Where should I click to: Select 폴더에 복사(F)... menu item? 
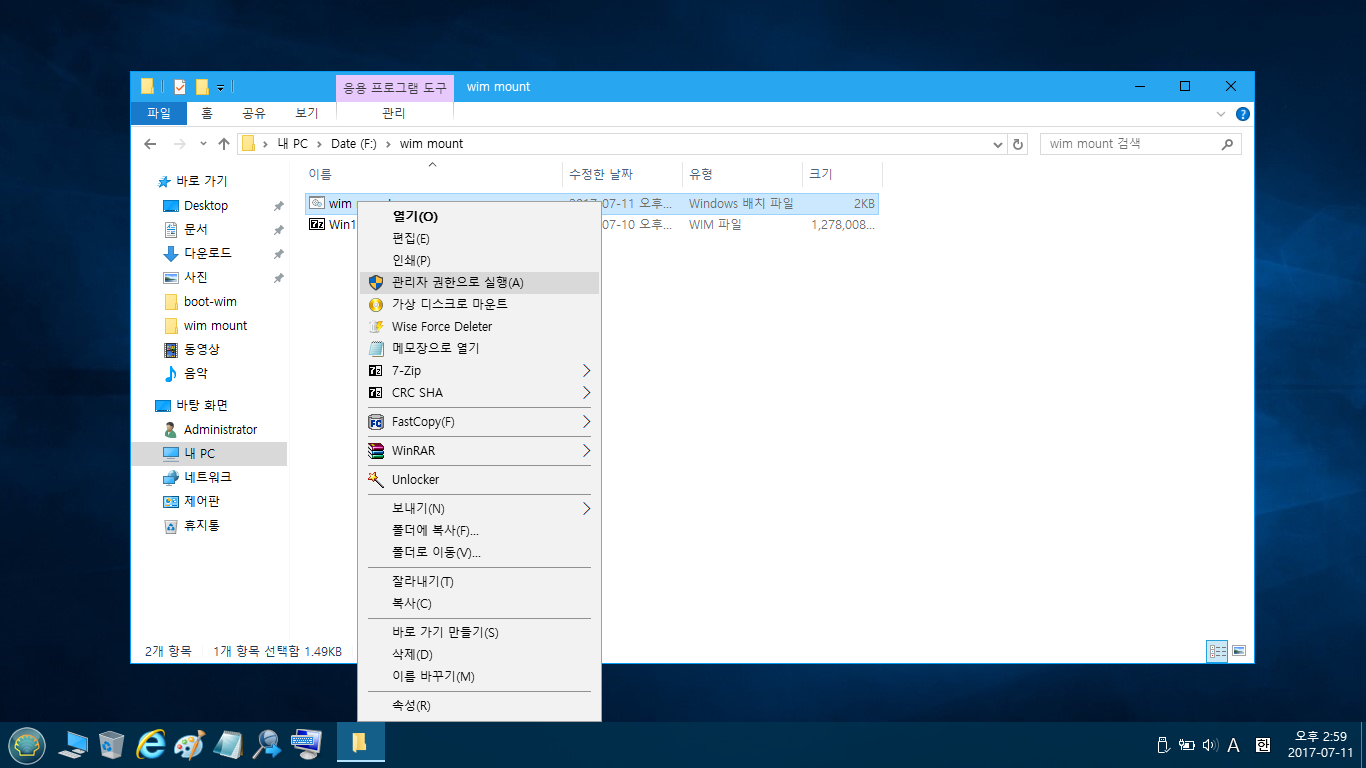(x=479, y=530)
